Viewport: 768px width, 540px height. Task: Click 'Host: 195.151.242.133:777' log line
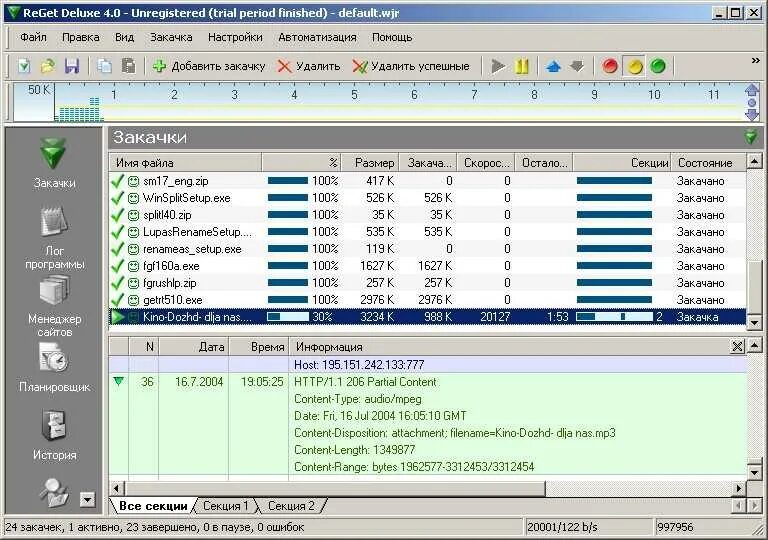pyautogui.click(x=359, y=365)
